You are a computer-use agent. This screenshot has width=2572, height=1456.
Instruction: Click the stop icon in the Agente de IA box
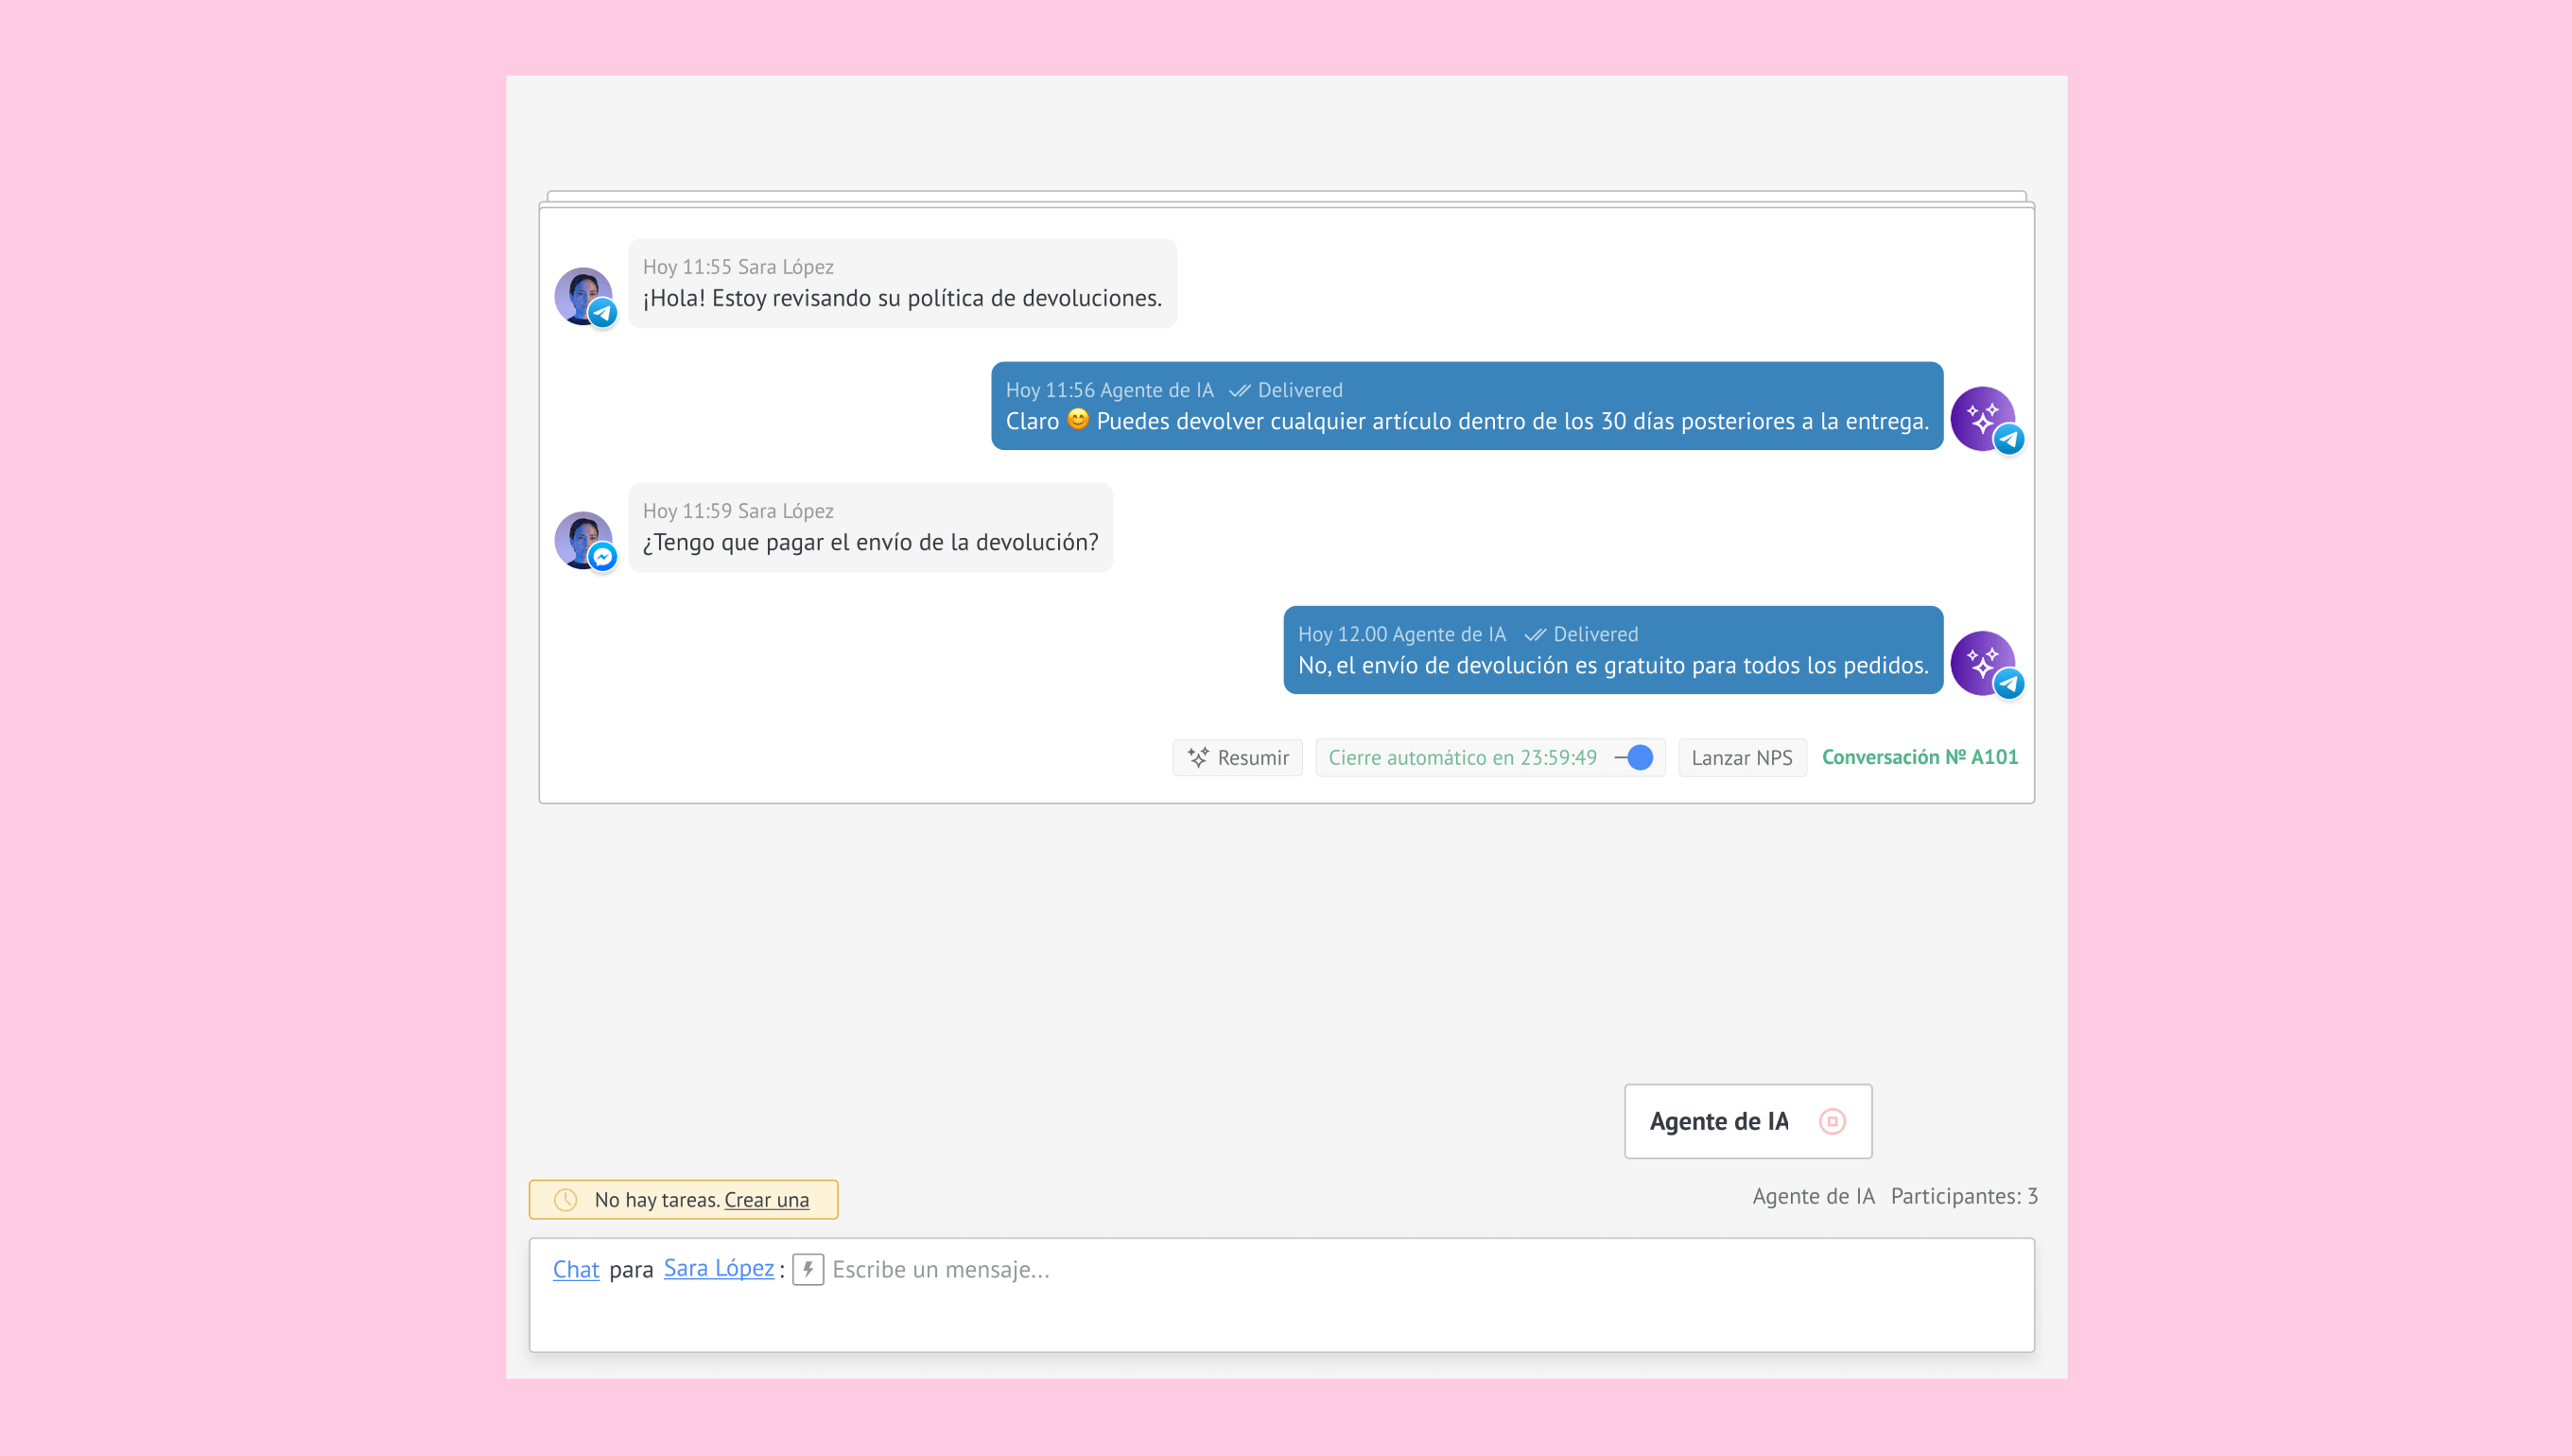(1832, 1121)
